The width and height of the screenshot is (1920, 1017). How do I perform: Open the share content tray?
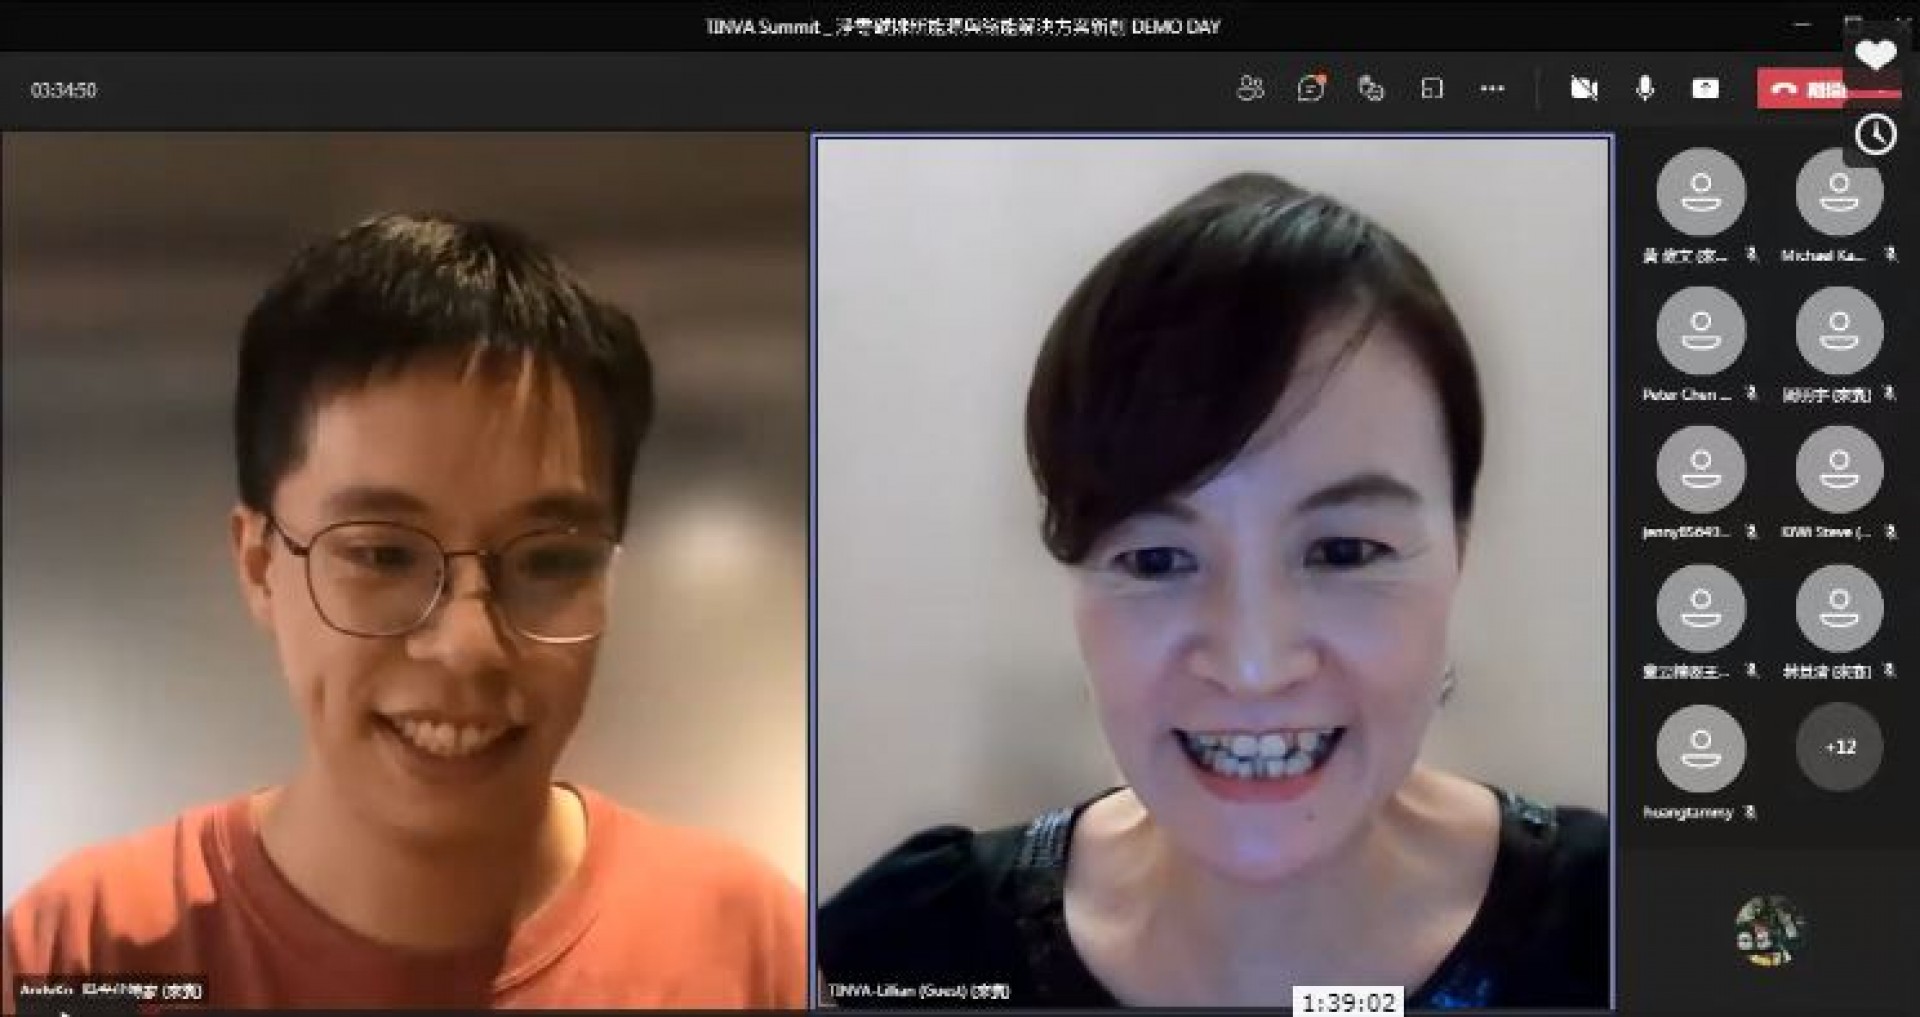click(x=1705, y=89)
